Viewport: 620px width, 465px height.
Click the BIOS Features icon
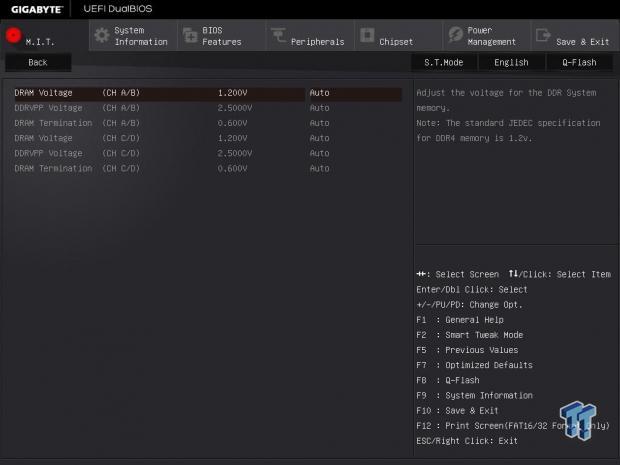[x=190, y=35]
